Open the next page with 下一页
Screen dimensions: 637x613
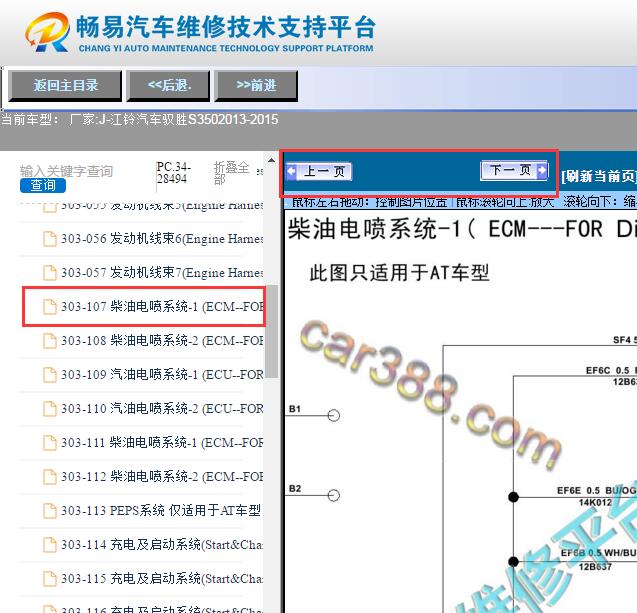tap(514, 170)
